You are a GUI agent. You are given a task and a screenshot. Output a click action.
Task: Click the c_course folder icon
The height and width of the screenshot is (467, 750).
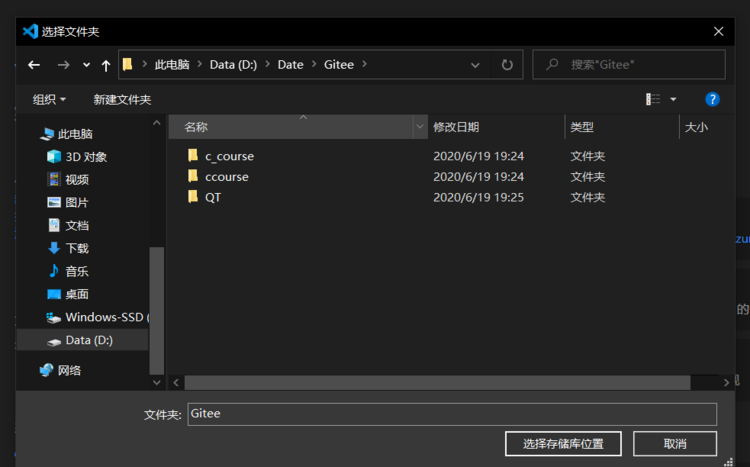(193, 155)
